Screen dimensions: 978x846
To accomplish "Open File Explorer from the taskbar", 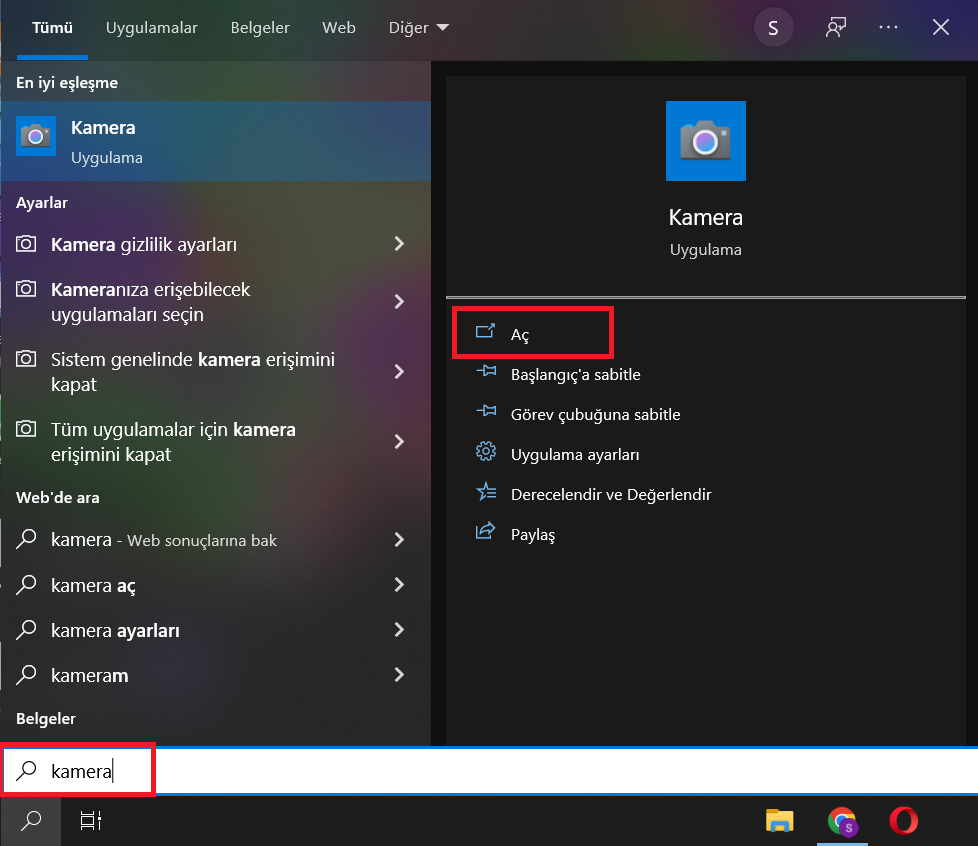I will click(779, 821).
